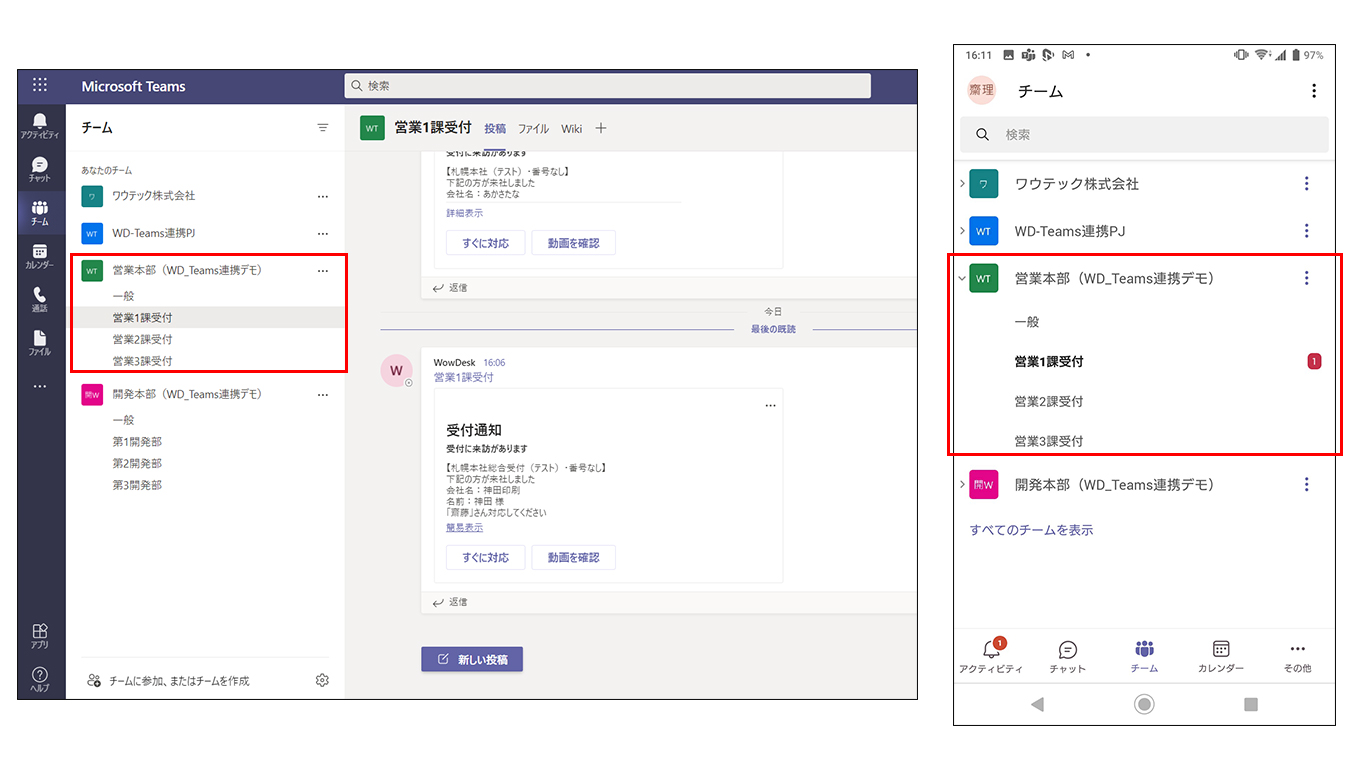Collapse 営業本部 team chevron on mobile
1366x768 pixels.
(962, 278)
